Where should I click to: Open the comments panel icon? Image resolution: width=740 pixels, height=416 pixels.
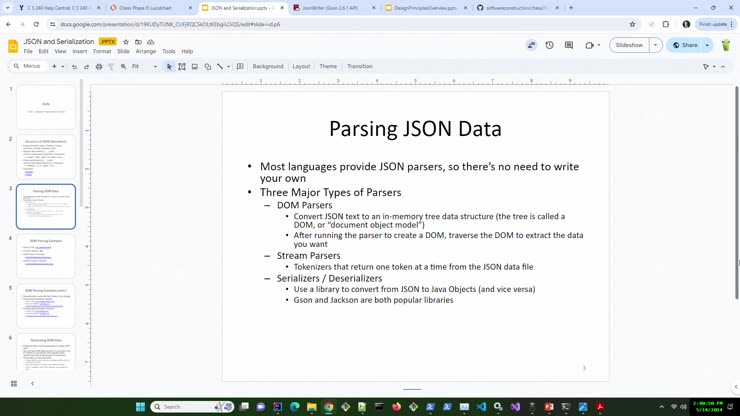coord(569,45)
